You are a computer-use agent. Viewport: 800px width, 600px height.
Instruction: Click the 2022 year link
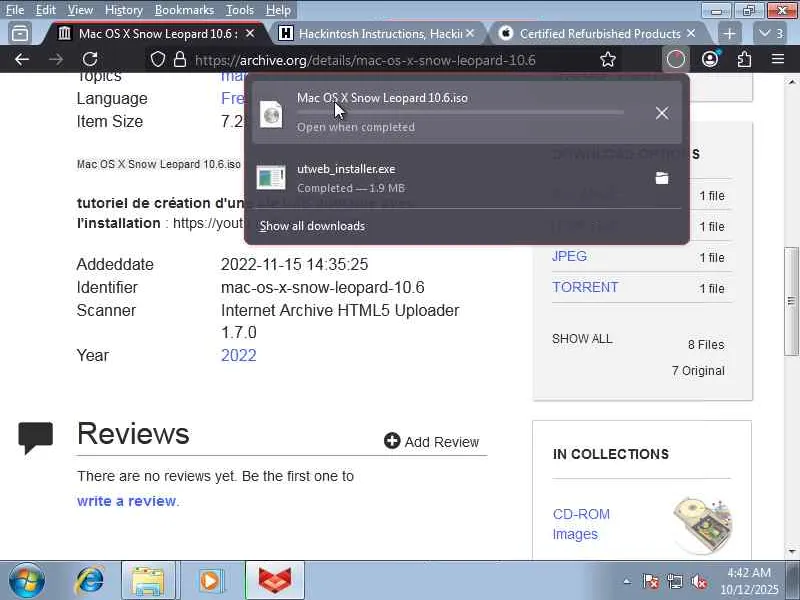tap(238, 355)
